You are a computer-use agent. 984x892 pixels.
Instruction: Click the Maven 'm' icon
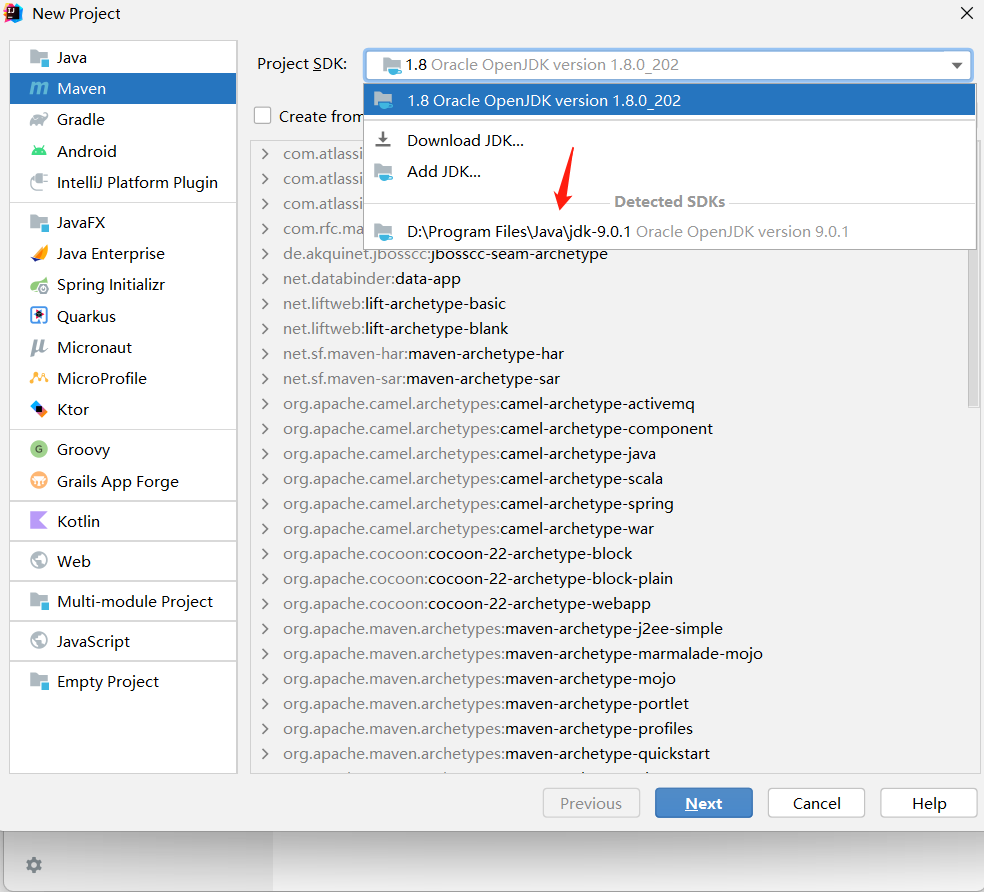(x=39, y=89)
